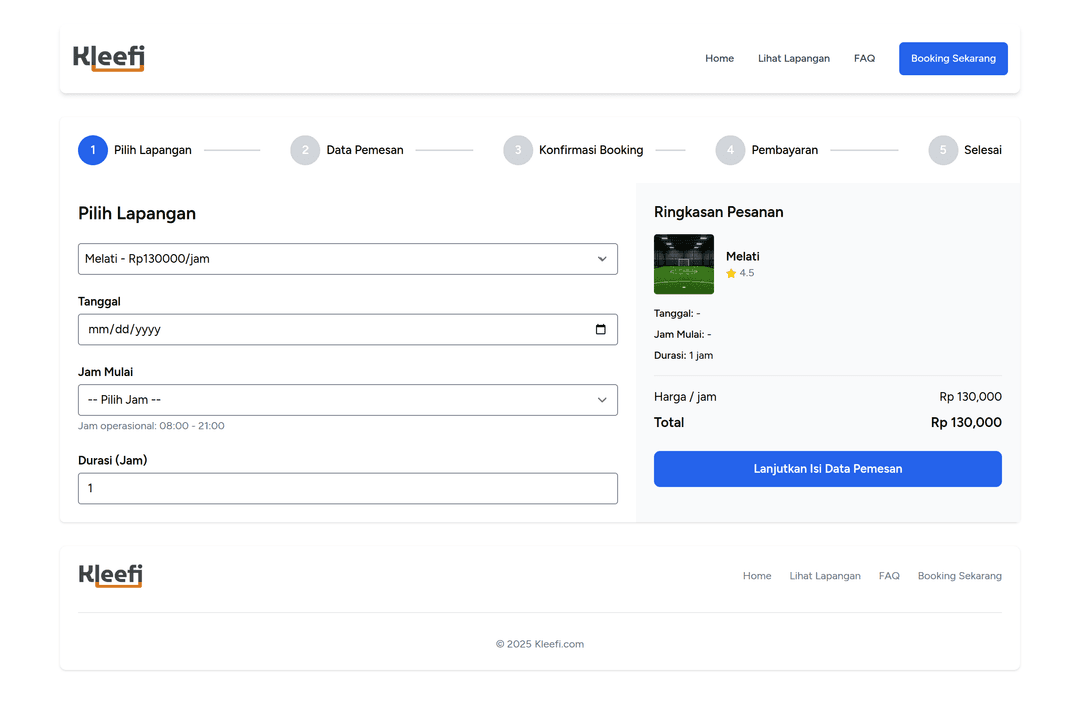Viewport: 1080px width, 713px height.
Task: Click the Total Rp 130,000 amount
Action: [966, 423]
